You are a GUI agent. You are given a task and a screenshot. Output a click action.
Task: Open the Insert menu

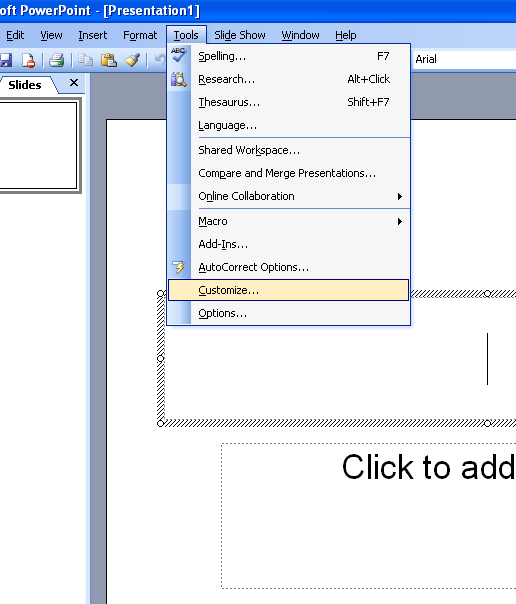coord(93,35)
